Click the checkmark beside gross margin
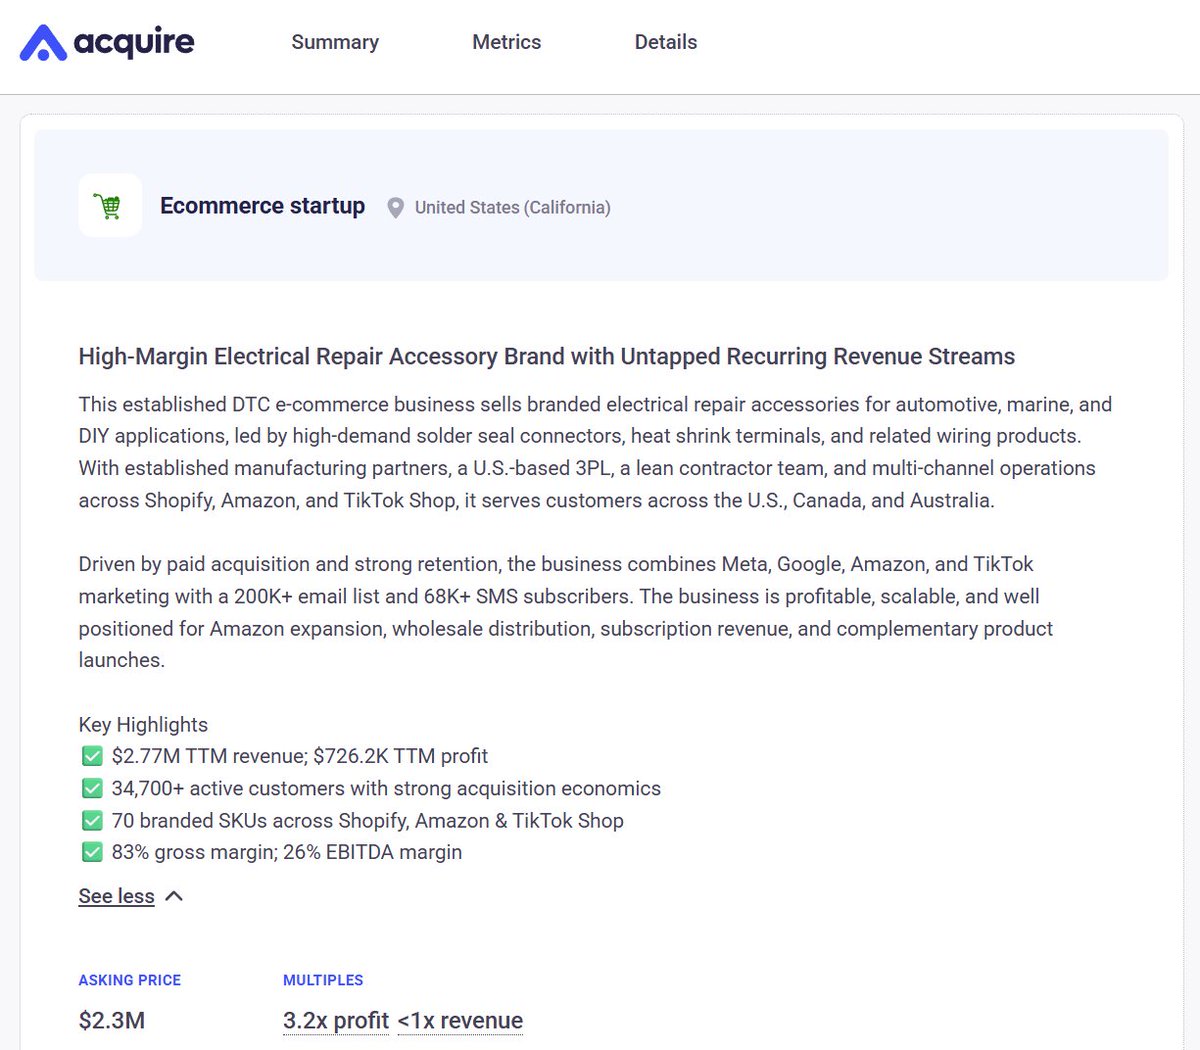The image size is (1200, 1050). [x=92, y=852]
